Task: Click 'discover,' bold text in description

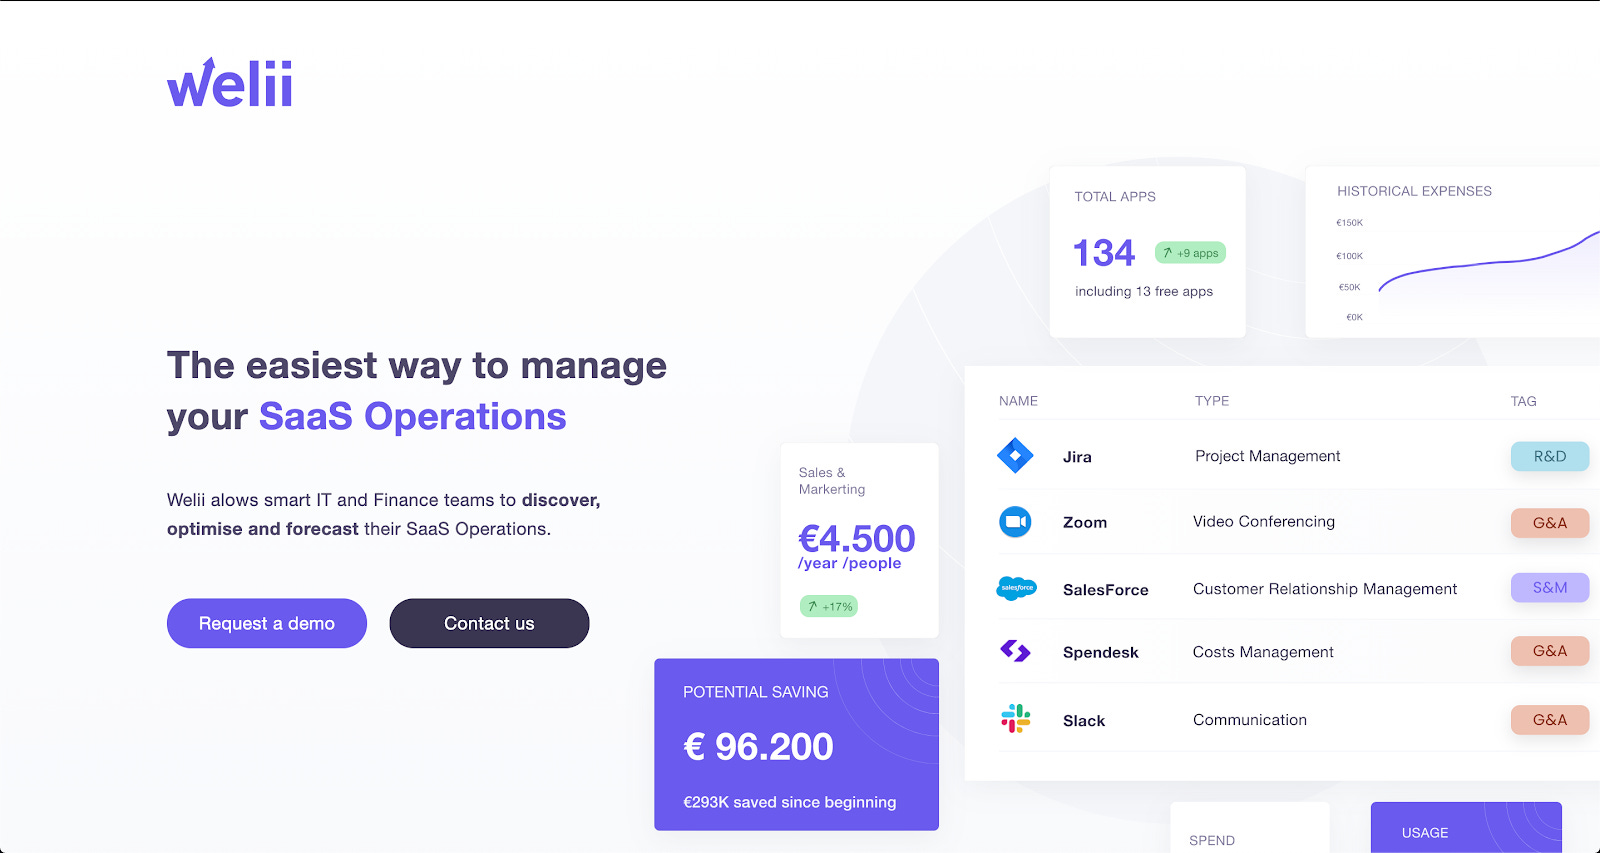Action: (x=561, y=500)
